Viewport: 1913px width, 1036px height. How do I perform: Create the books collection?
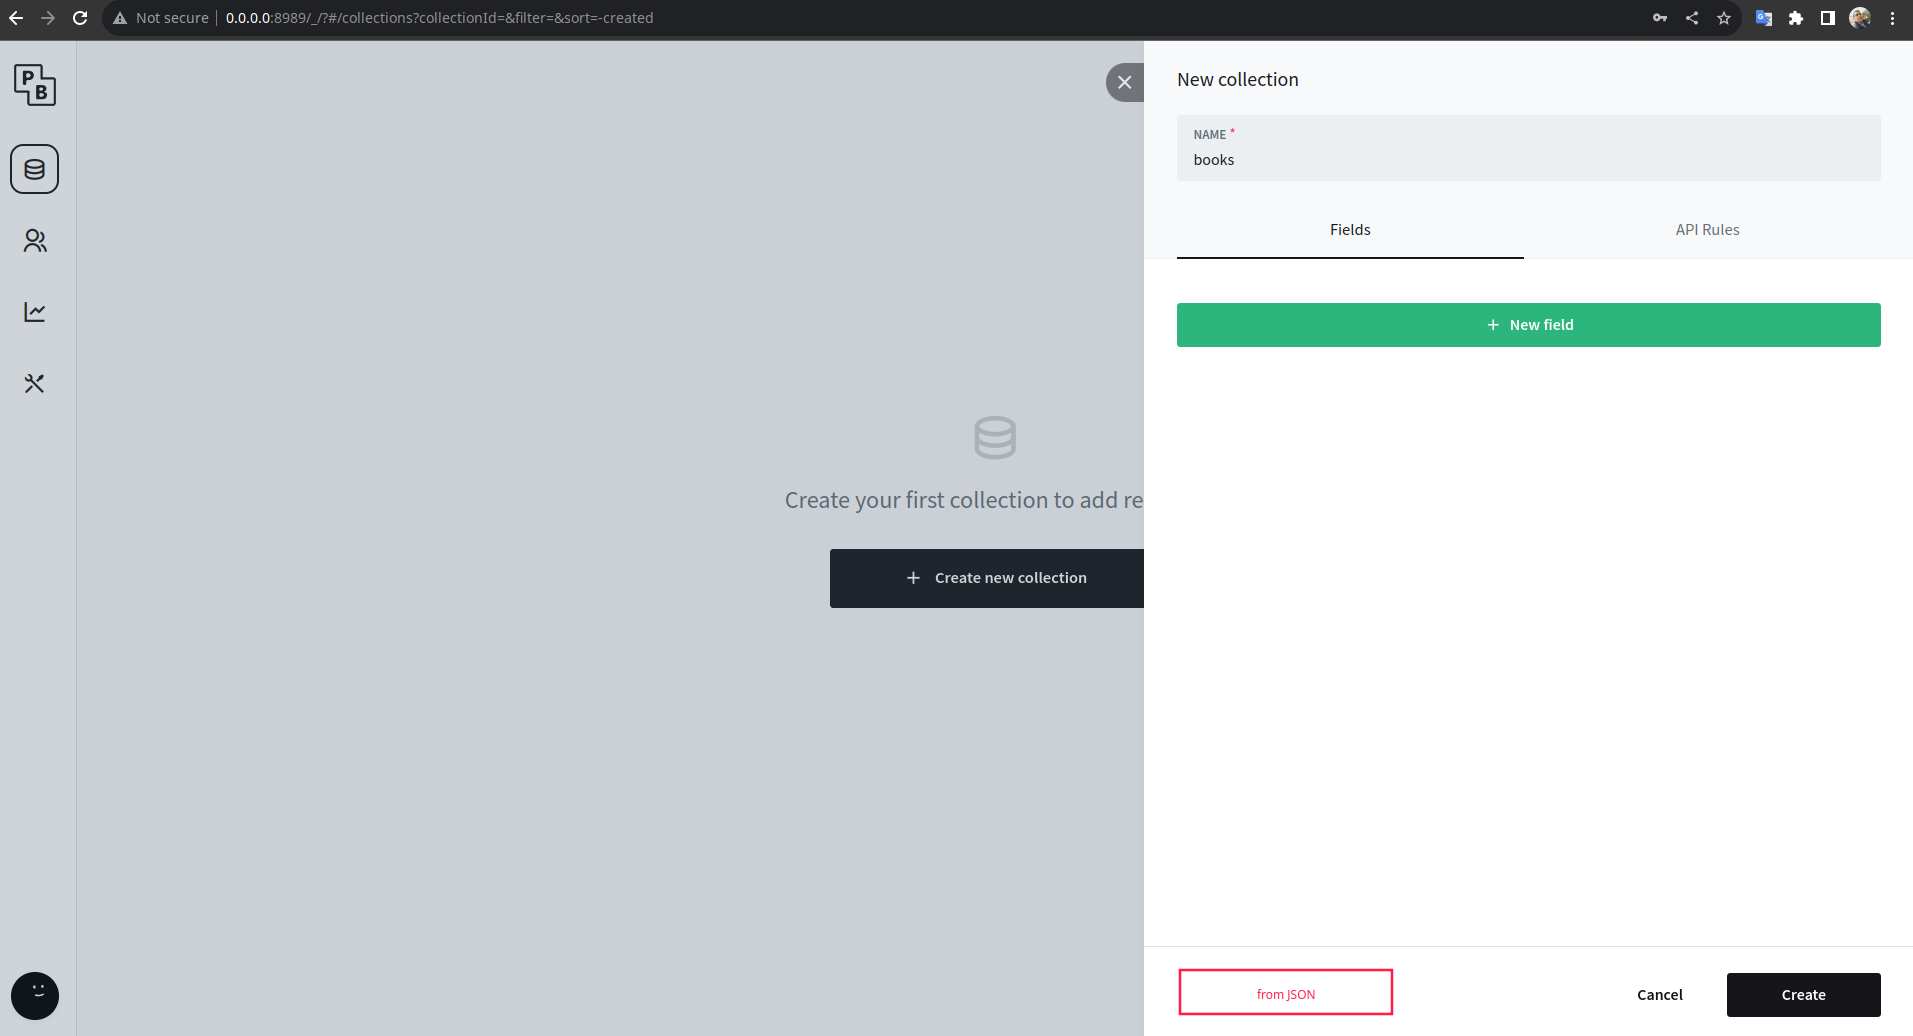click(1802, 994)
